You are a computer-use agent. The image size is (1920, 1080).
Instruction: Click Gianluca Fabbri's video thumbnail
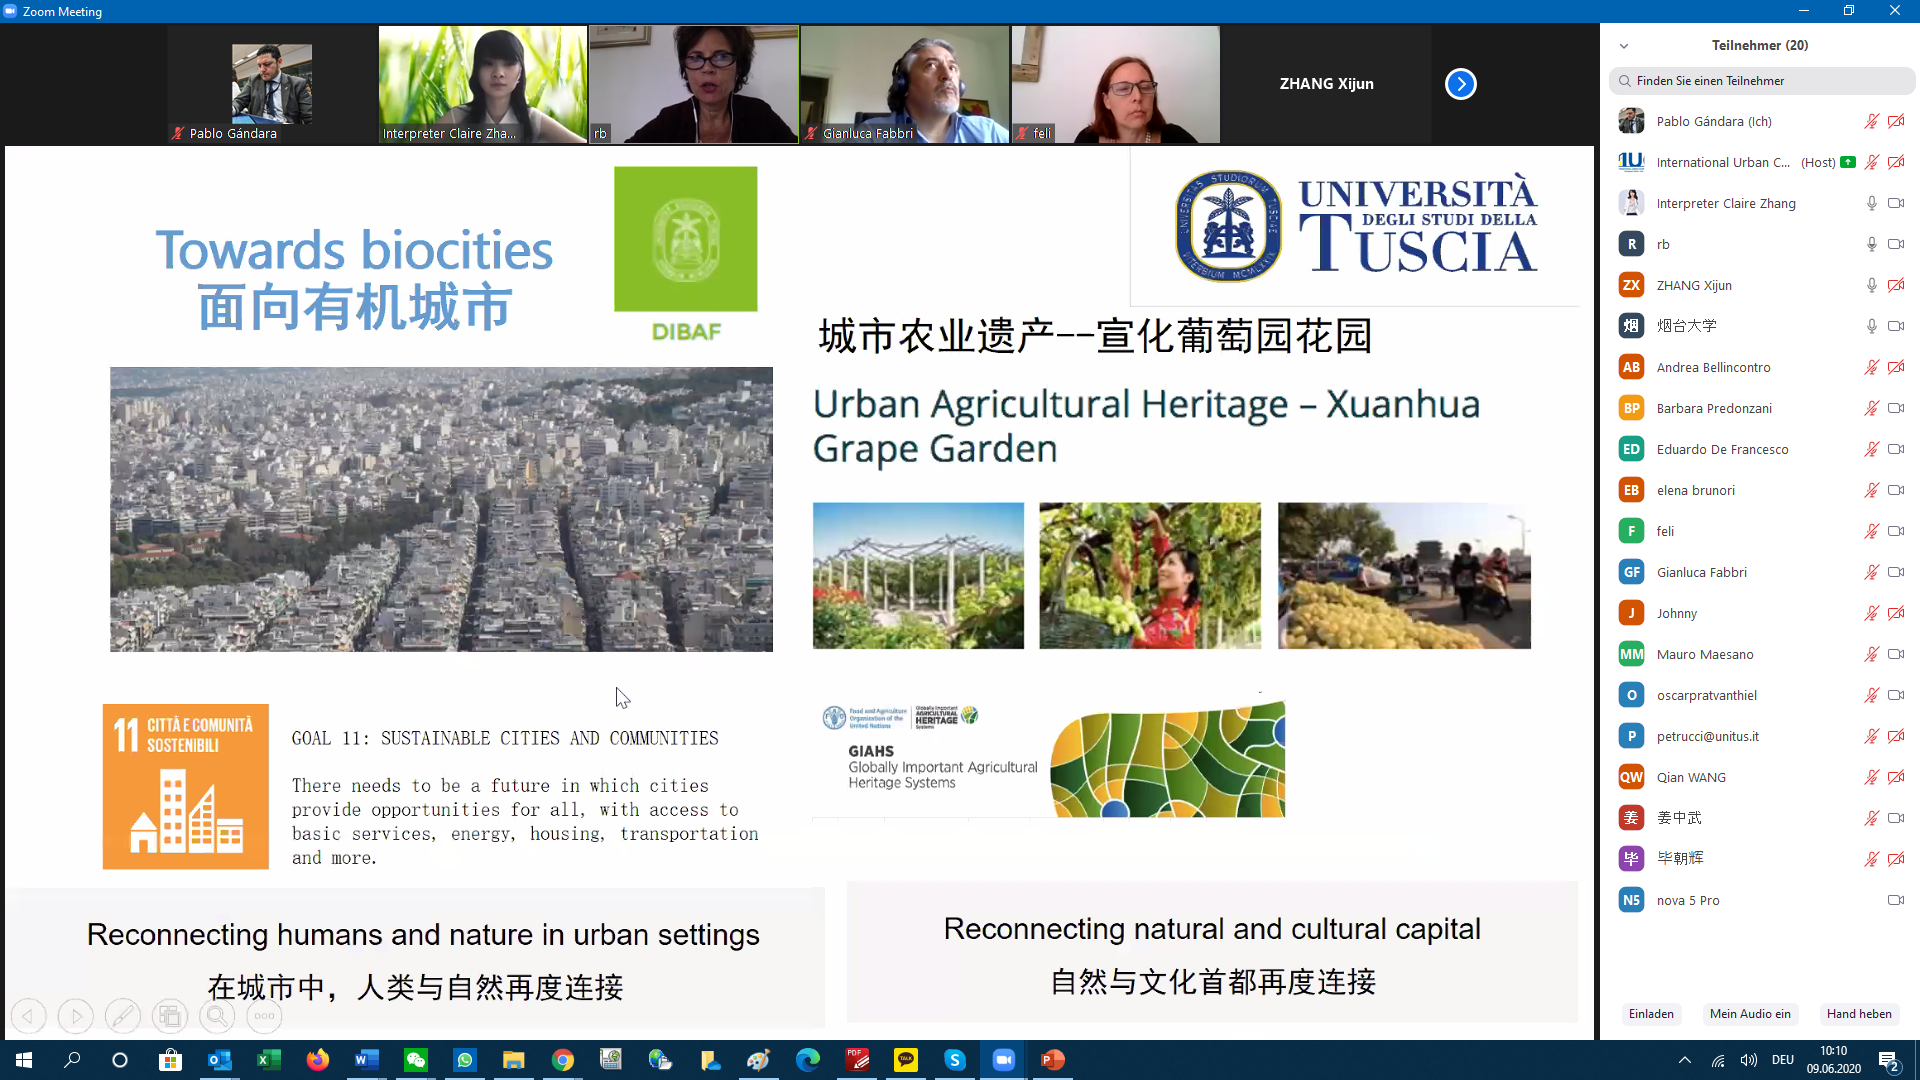[x=904, y=84]
